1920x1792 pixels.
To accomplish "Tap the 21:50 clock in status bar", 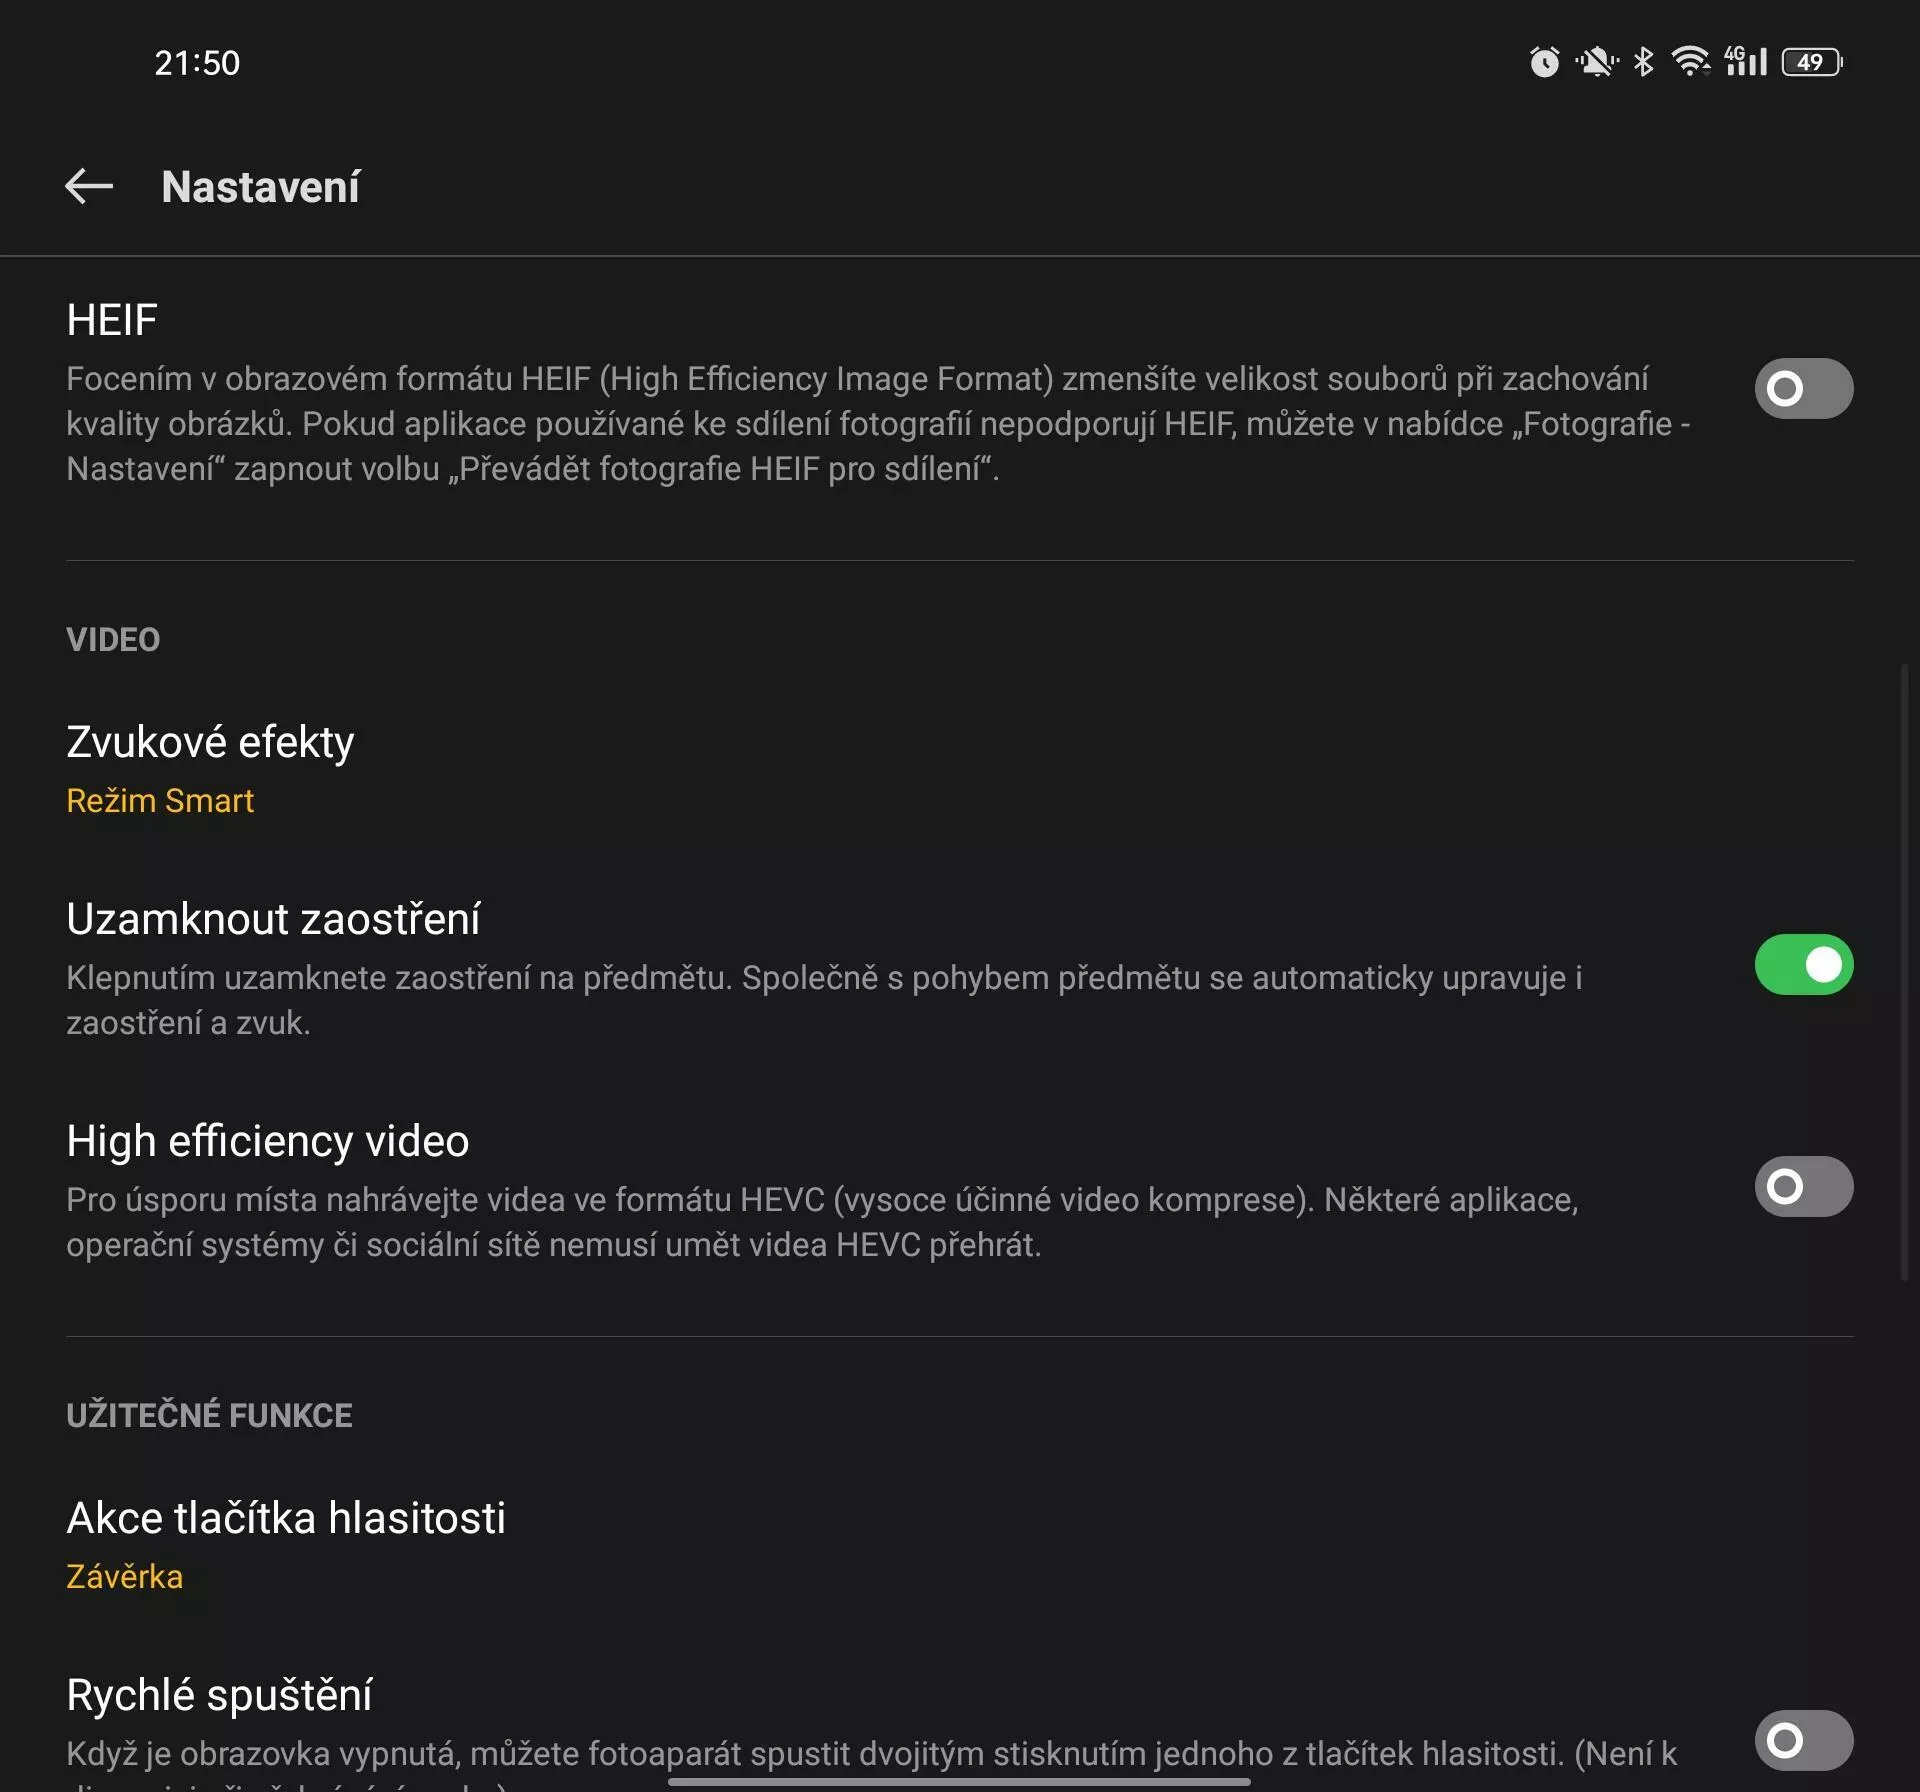I will pos(197,63).
